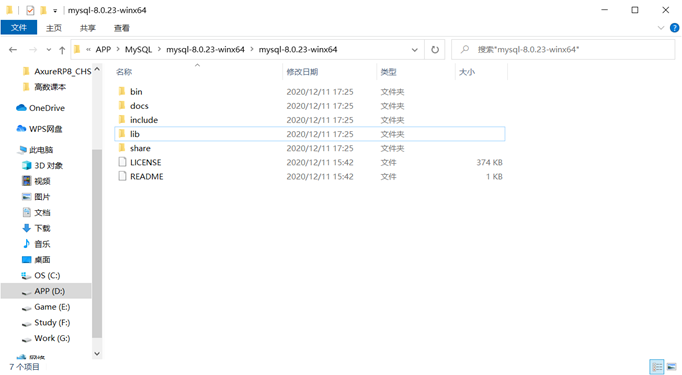Select the lib folder icon
The image size is (682, 375).
[122, 134]
